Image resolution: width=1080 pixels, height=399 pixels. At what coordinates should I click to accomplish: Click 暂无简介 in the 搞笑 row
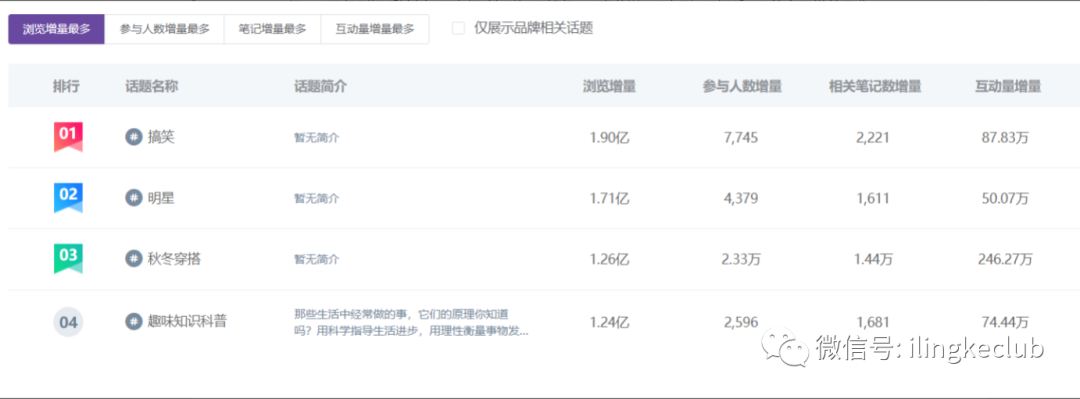[317, 138]
